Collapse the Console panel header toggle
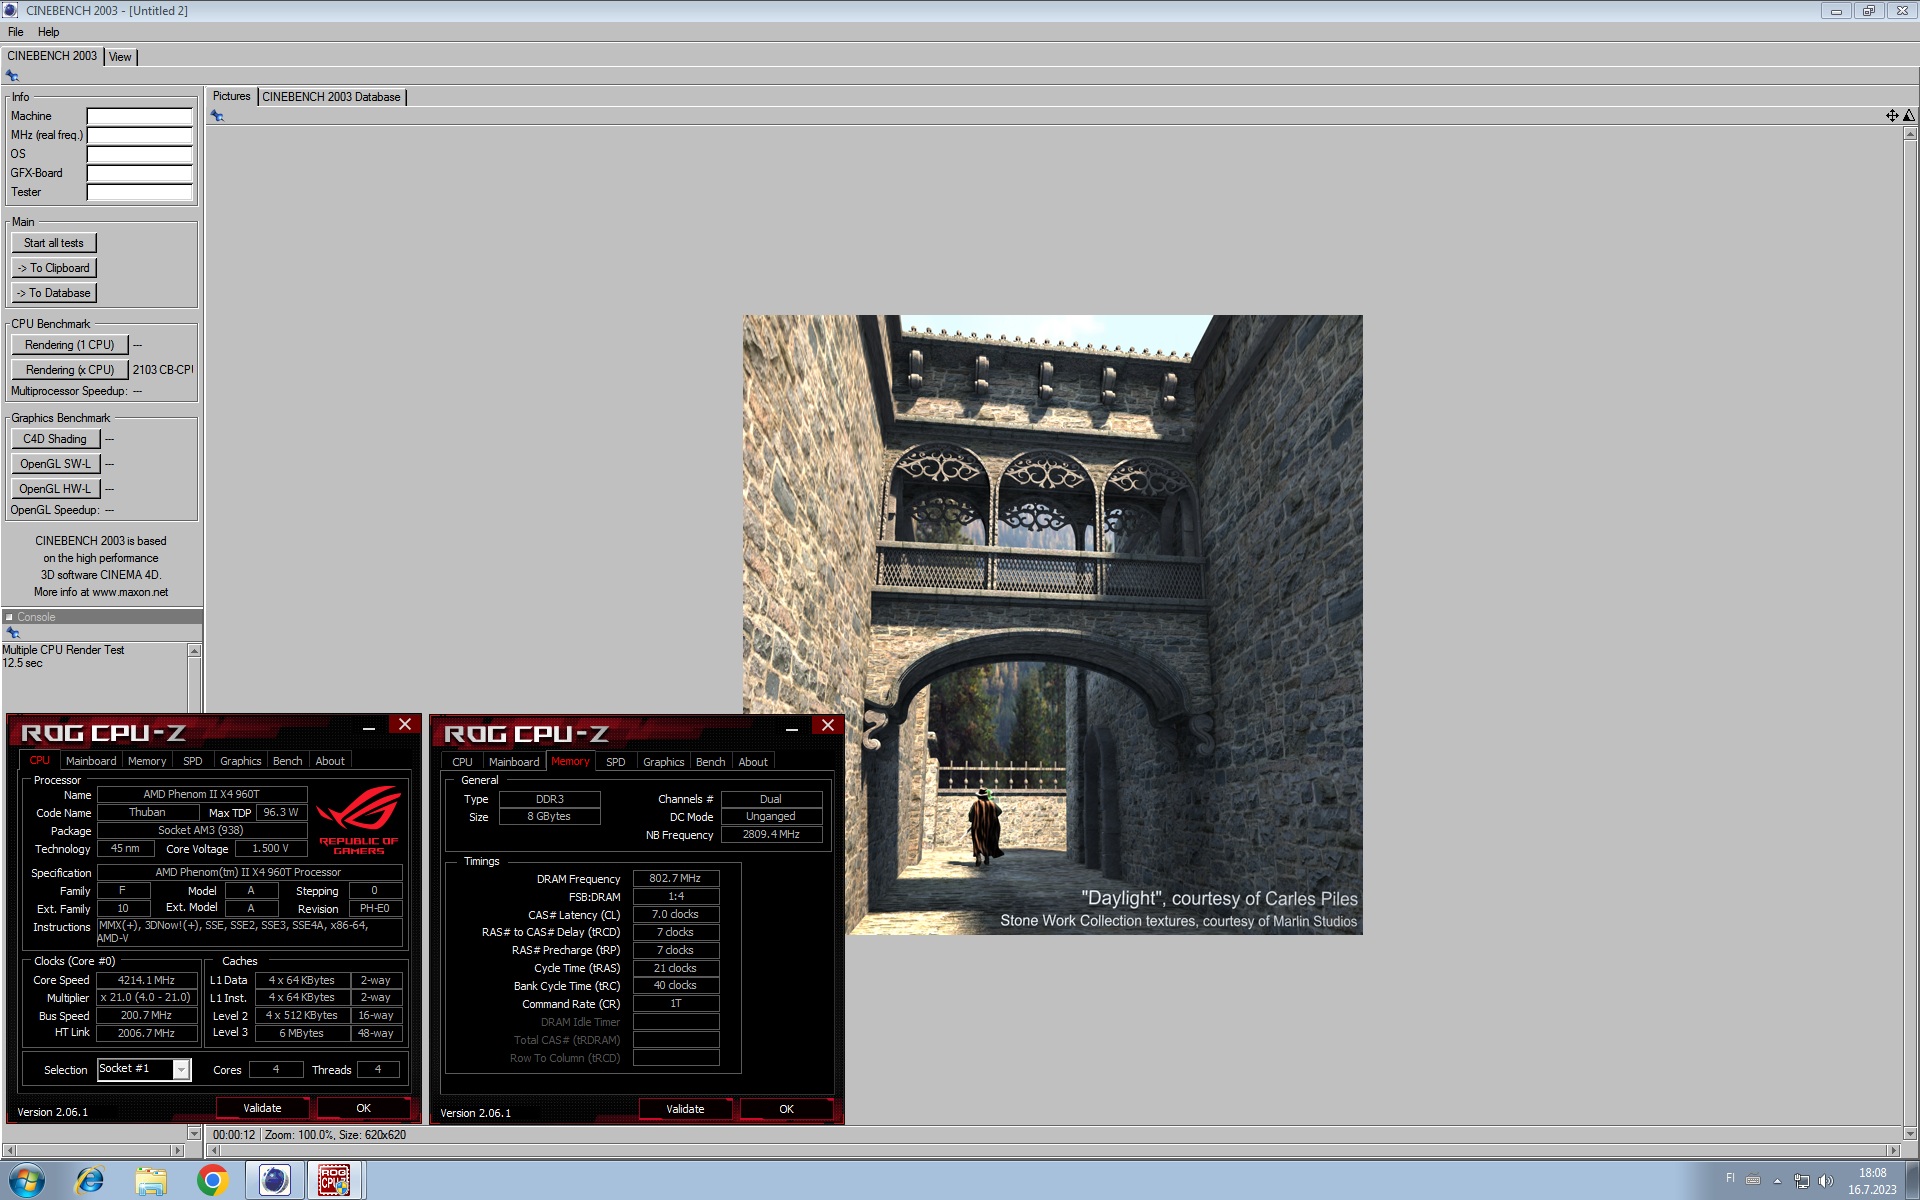This screenshot has height=1200, width=1920. tap(9, 617)
